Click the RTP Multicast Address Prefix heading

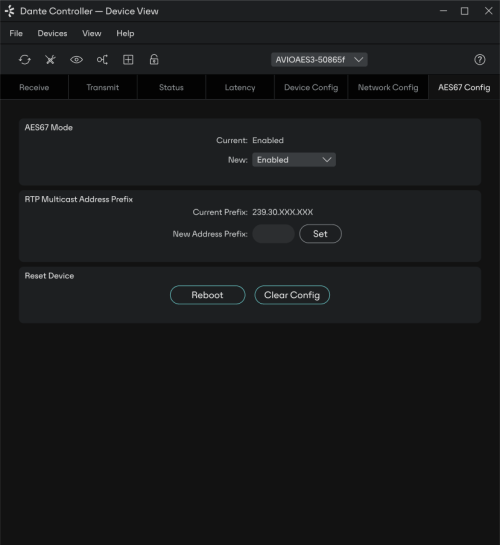point(79,200)
